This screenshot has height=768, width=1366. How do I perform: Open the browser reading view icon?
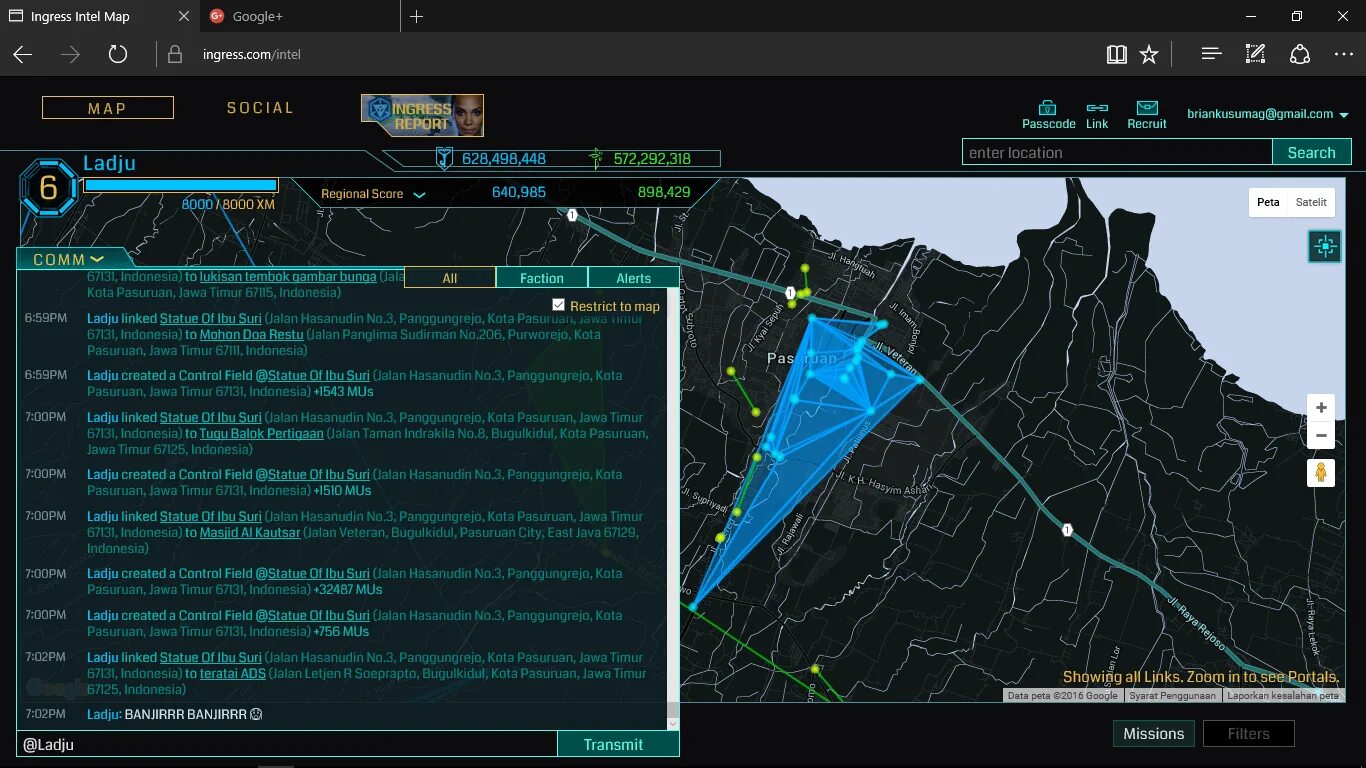(1117, 54)
